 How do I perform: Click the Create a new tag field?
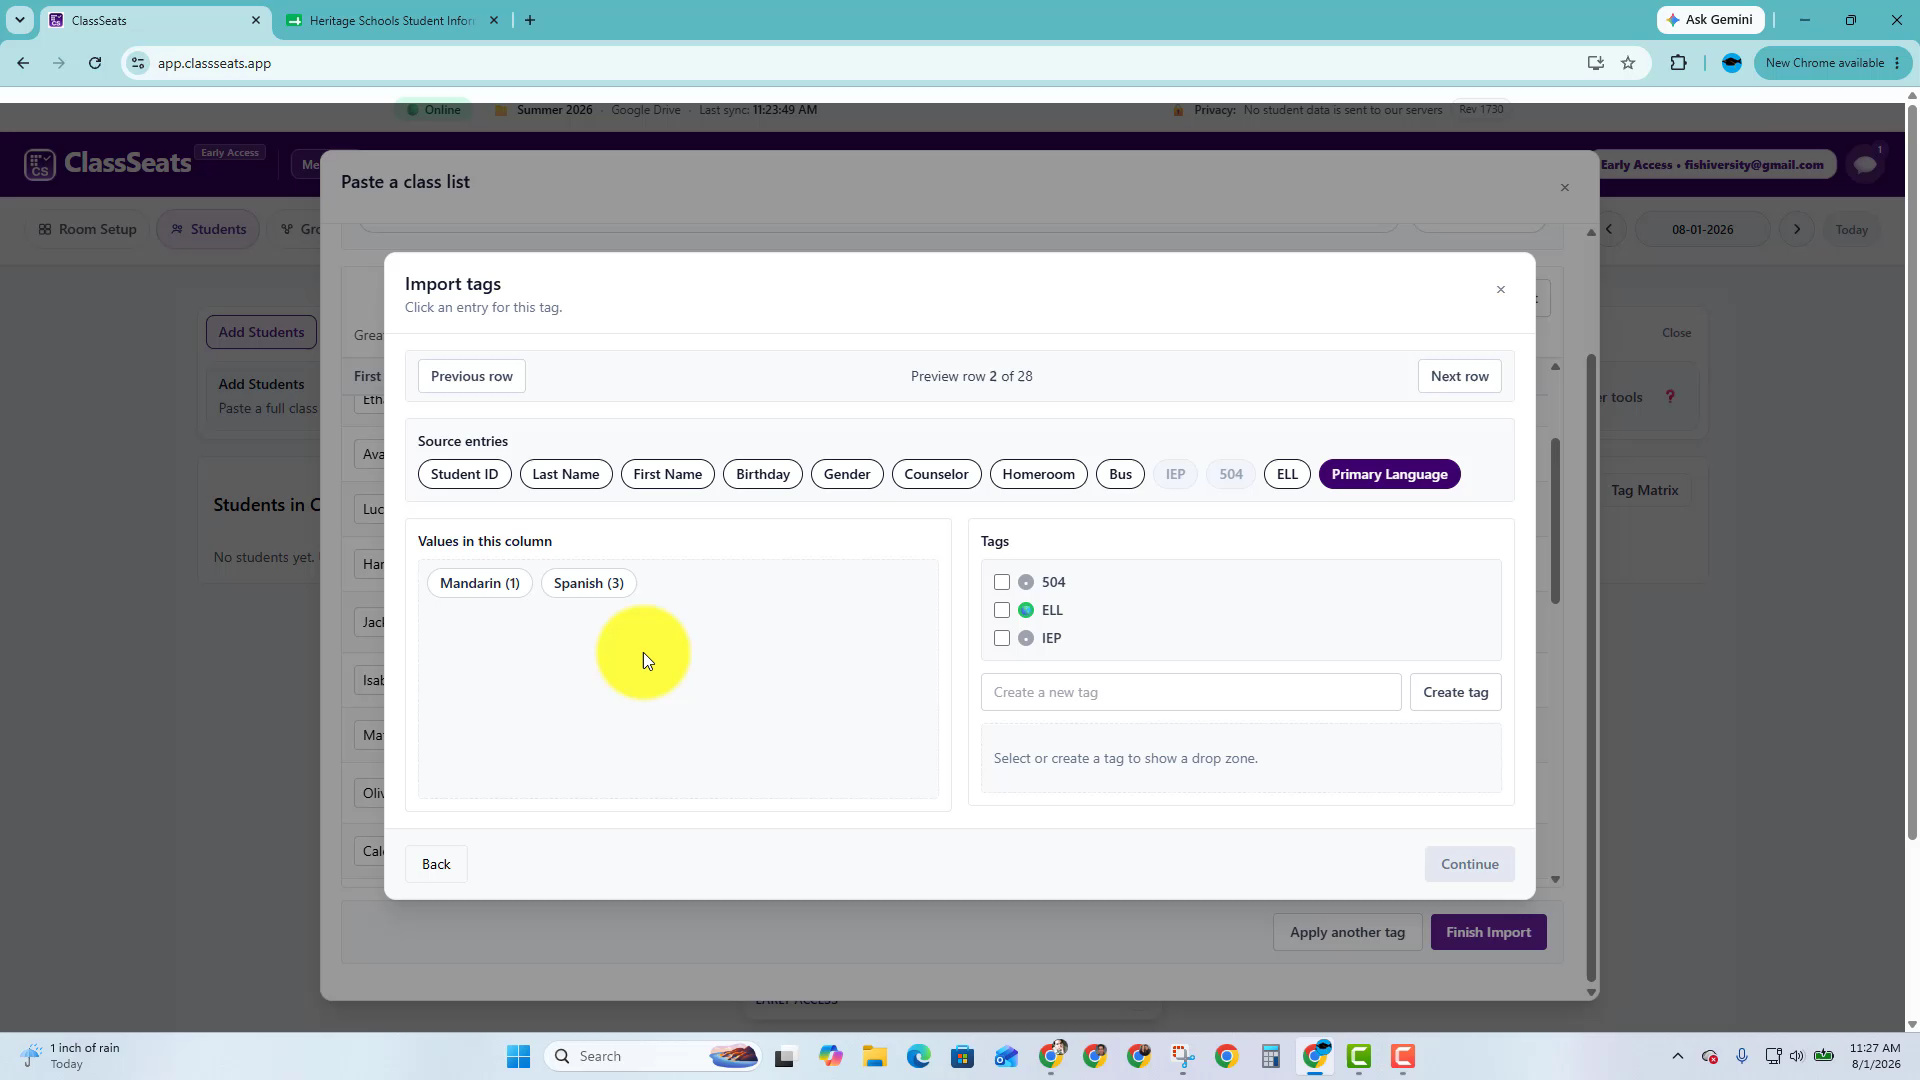click(x=1191, y=692)
